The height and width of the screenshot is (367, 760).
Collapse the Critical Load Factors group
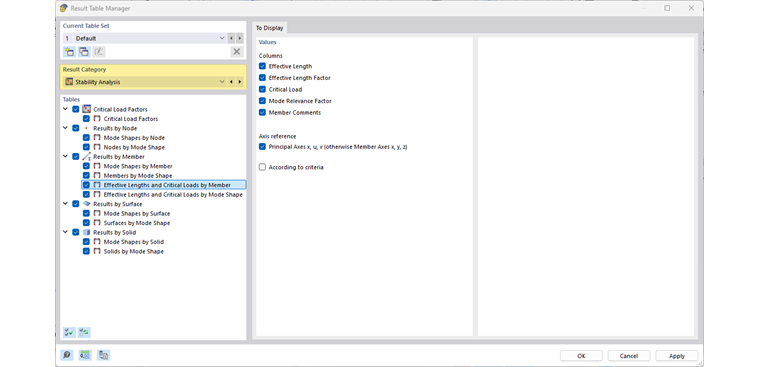[x=65, y=109]
